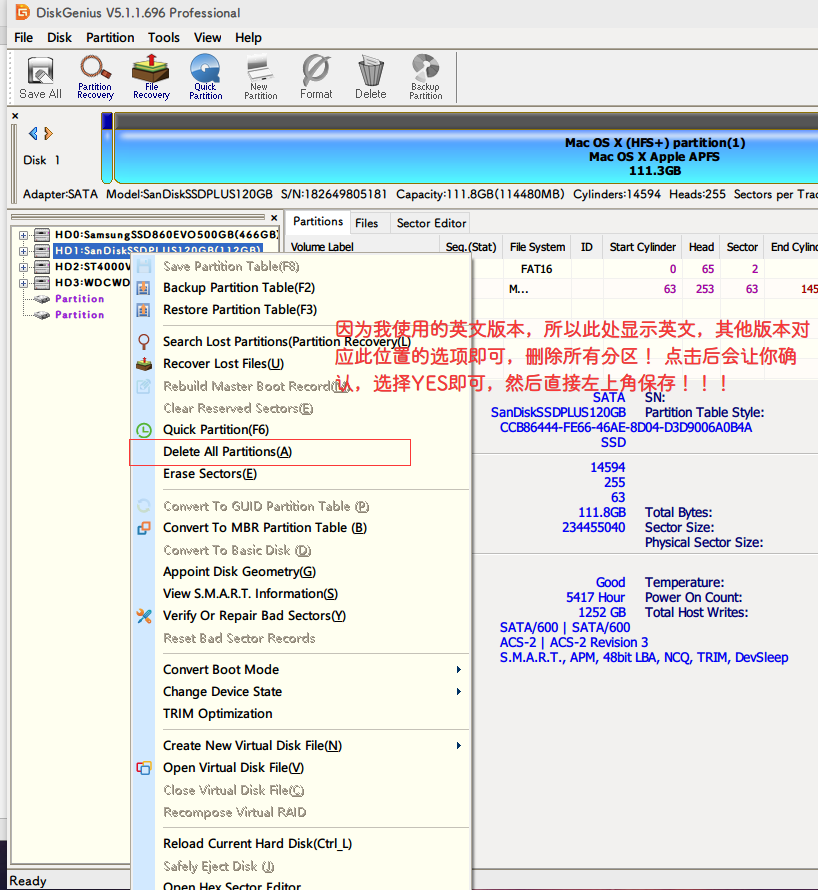This screenshot has height=890, width=818.
Task: Choose Verify Or Repair Bad Sectors
Action: coord(254,616)
